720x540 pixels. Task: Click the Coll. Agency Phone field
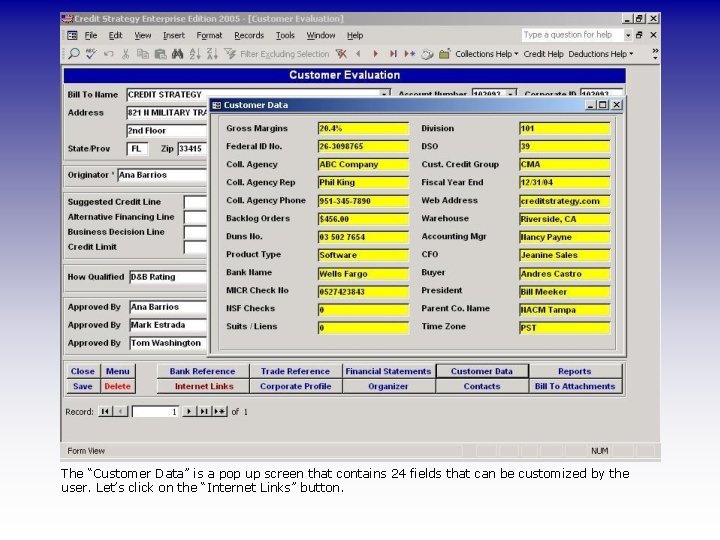pos(363,201)
